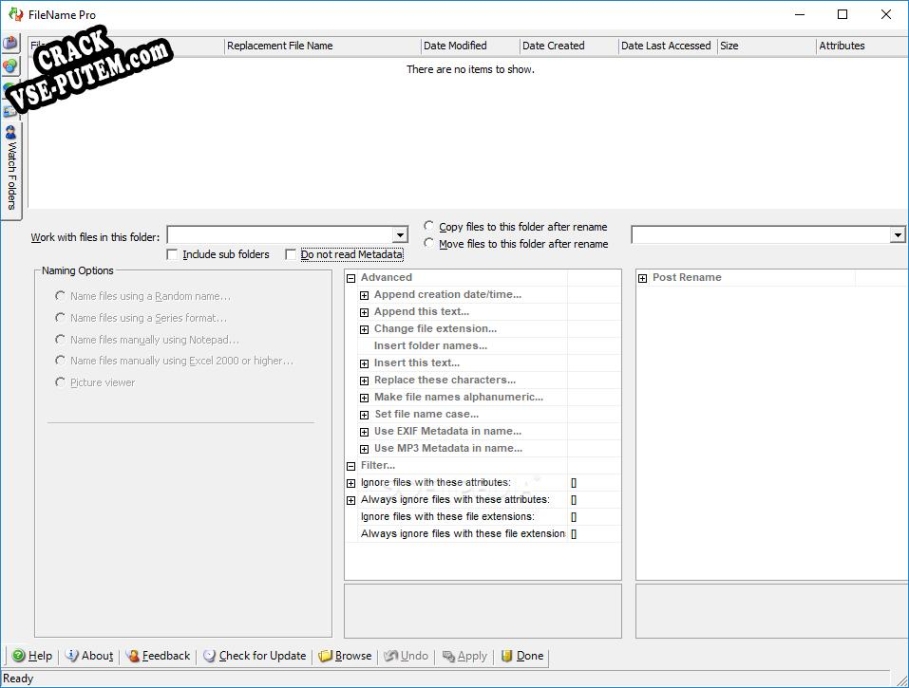Choose Name files using a Series format
909x688 pixels.
[x=60, y=317]
